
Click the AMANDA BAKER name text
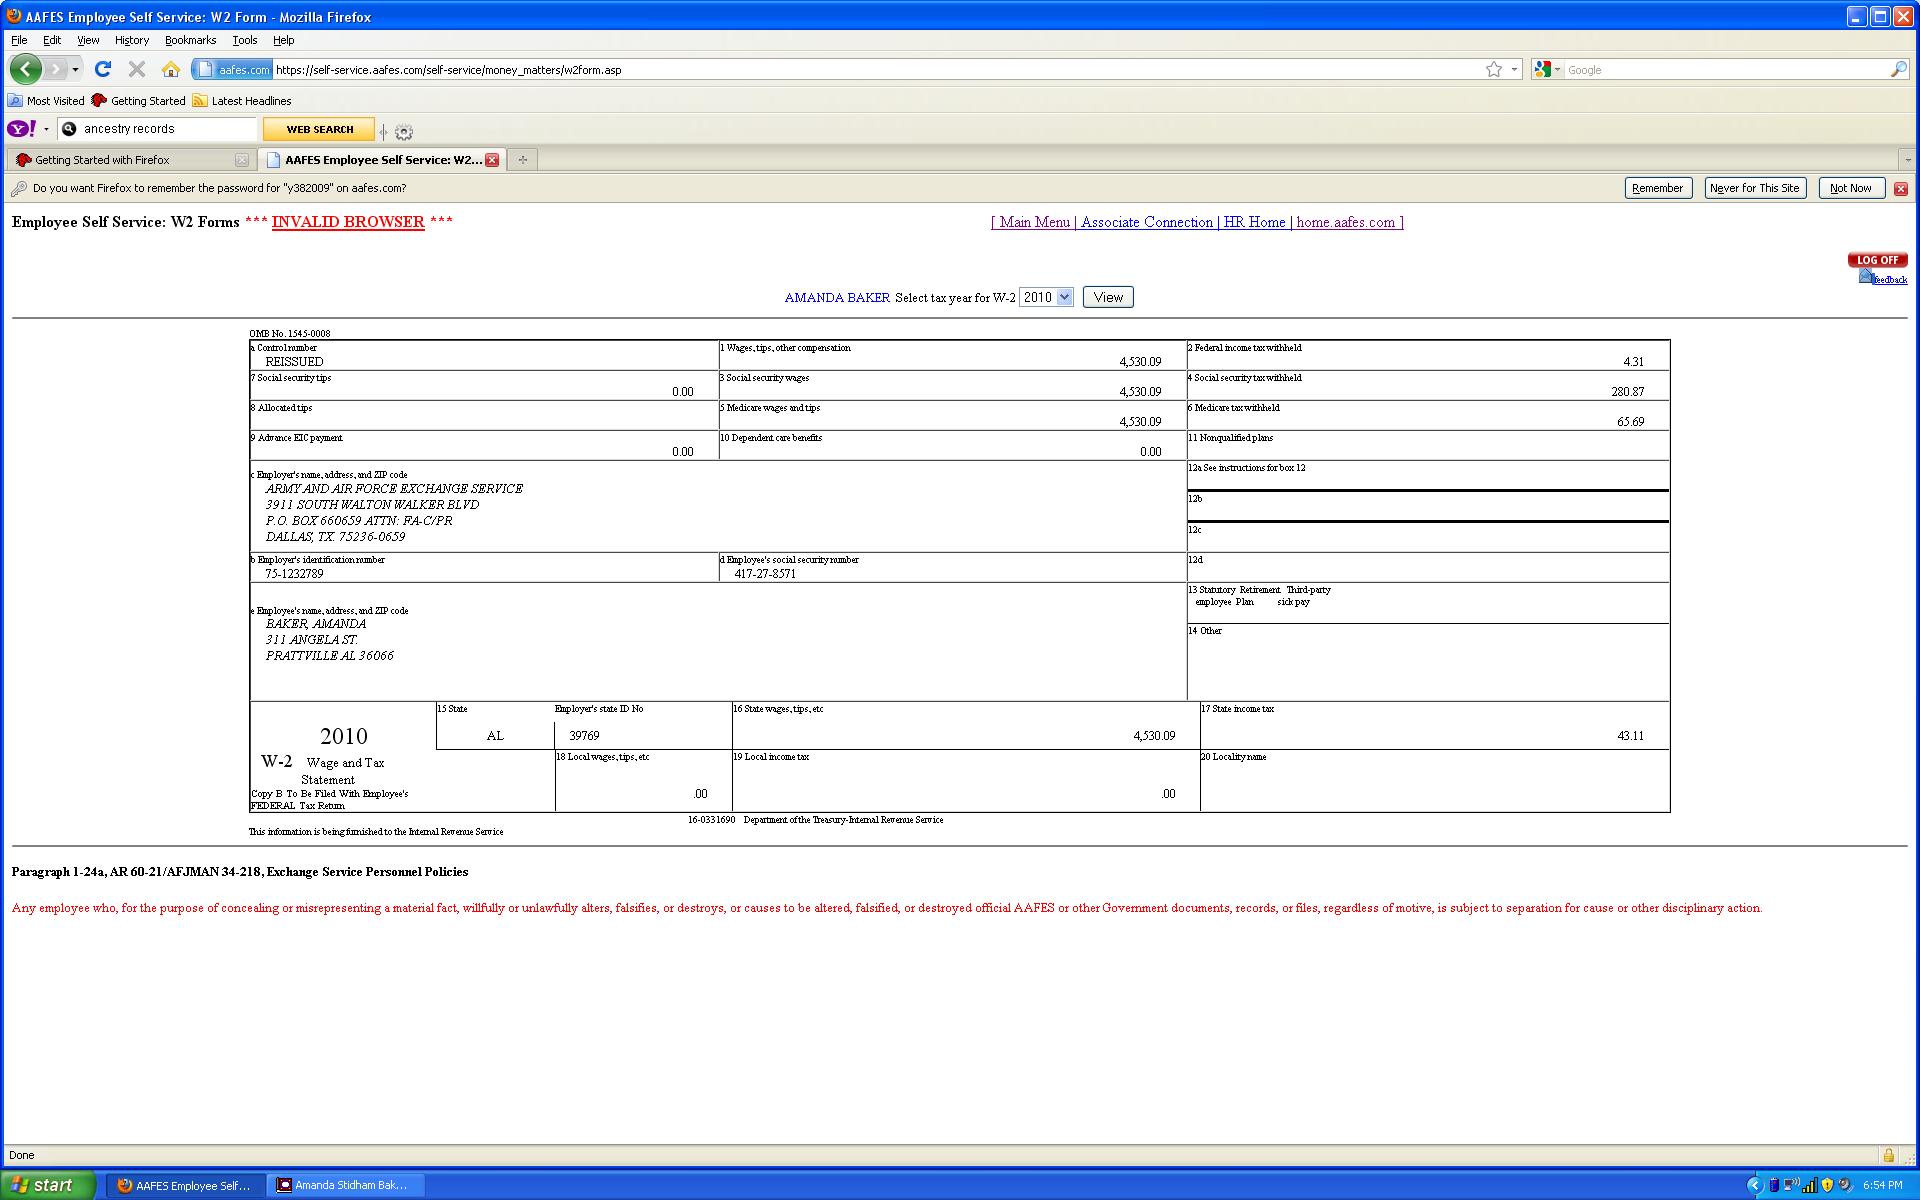click(x=837, y=298)
